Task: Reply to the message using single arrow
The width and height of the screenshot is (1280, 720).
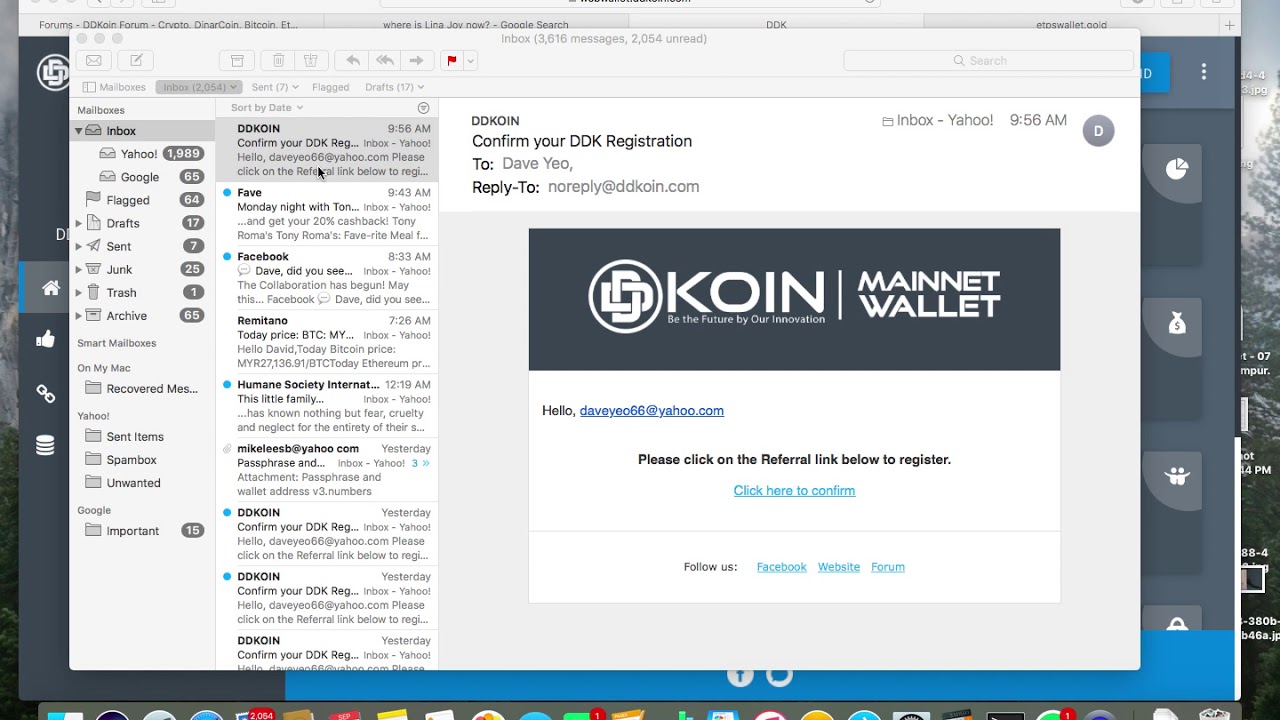Action: pos(352,61)
